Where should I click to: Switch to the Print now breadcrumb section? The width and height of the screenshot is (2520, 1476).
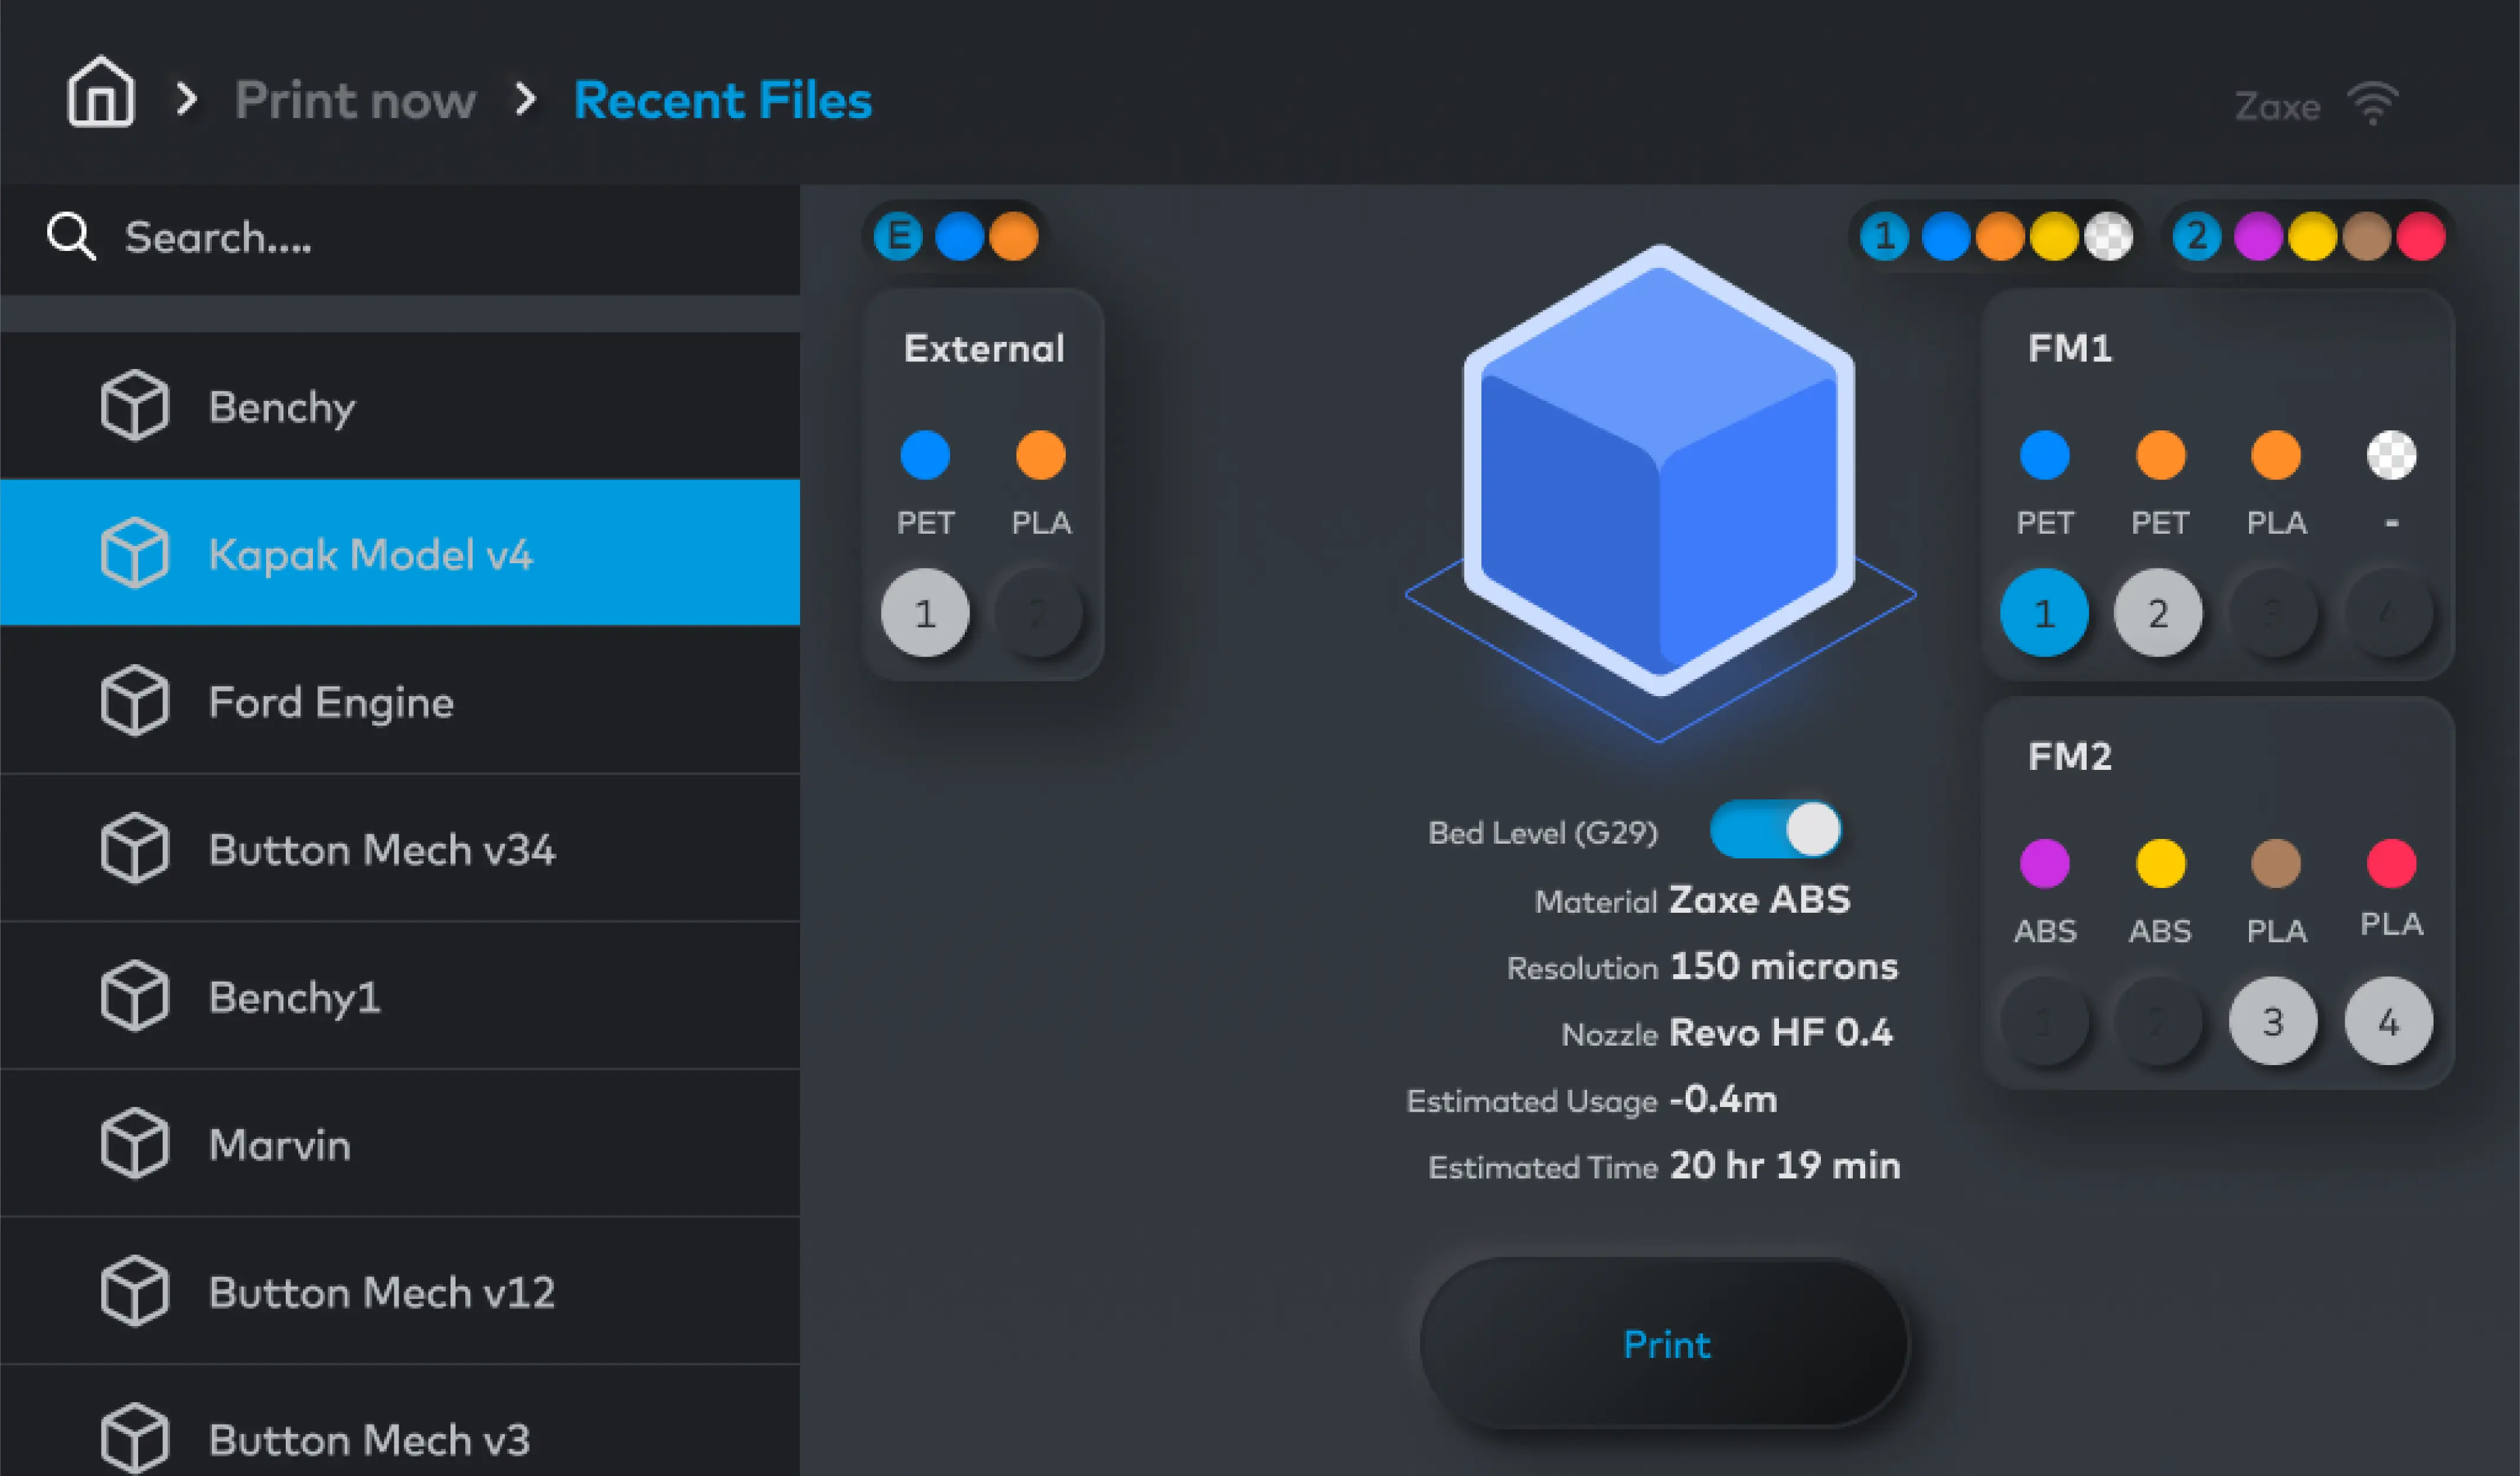click(x=356, y=99)
